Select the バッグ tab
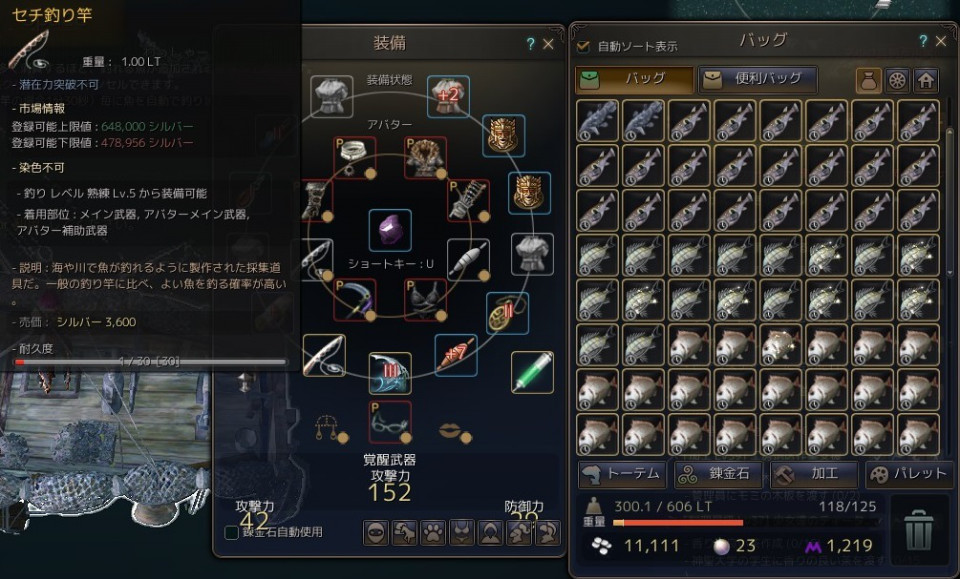The width and height of the screenshot is (960, 579). [x=634, y=80]
